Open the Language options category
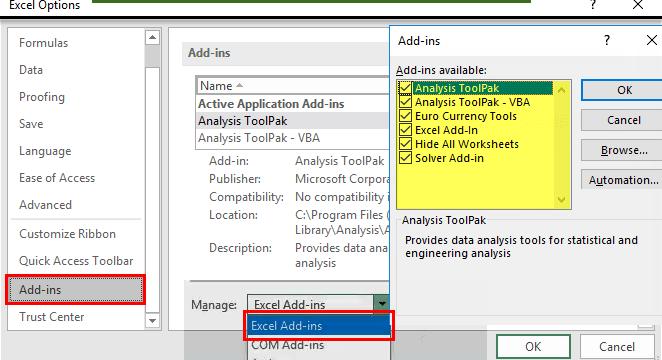Viewport: 662px width, 360px height. coord(45,151)
